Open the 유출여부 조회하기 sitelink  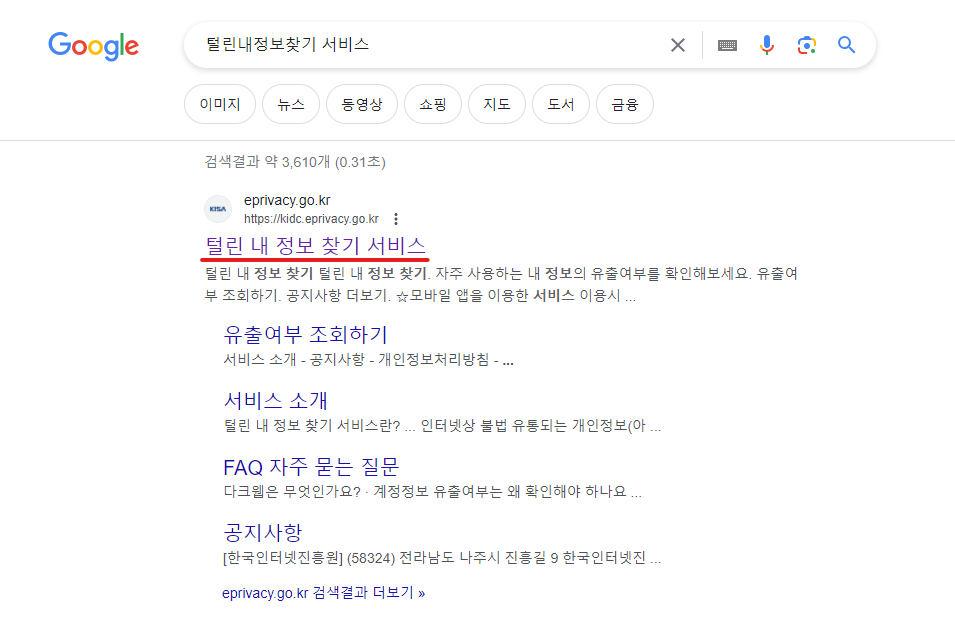coord(305,334)
